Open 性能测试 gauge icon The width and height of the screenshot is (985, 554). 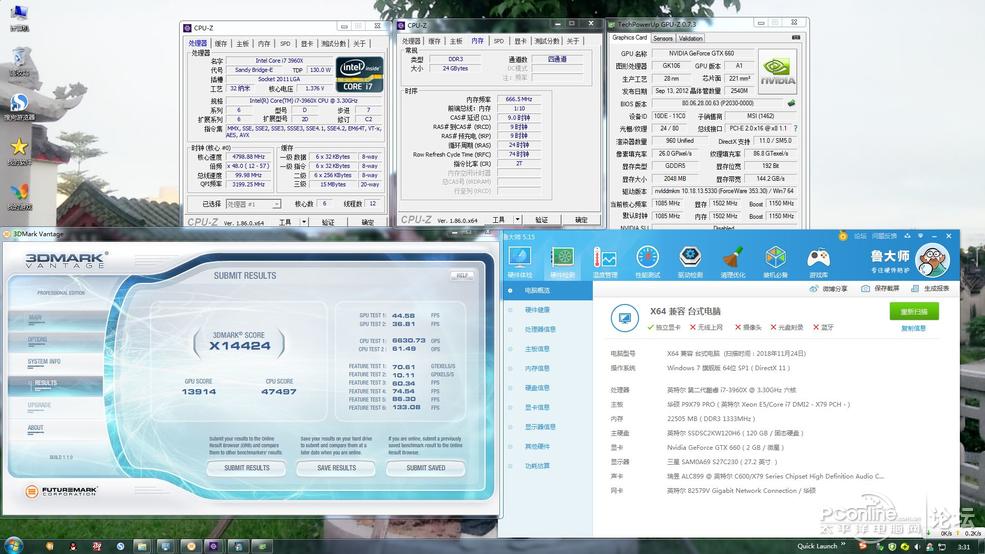coord(648,263)
